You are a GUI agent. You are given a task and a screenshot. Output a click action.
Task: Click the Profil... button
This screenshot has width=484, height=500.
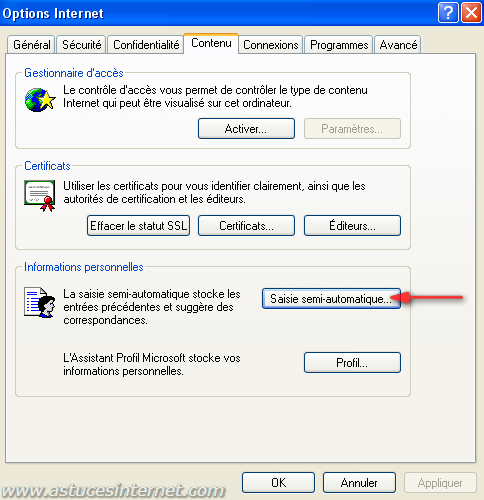click(352, 362)
